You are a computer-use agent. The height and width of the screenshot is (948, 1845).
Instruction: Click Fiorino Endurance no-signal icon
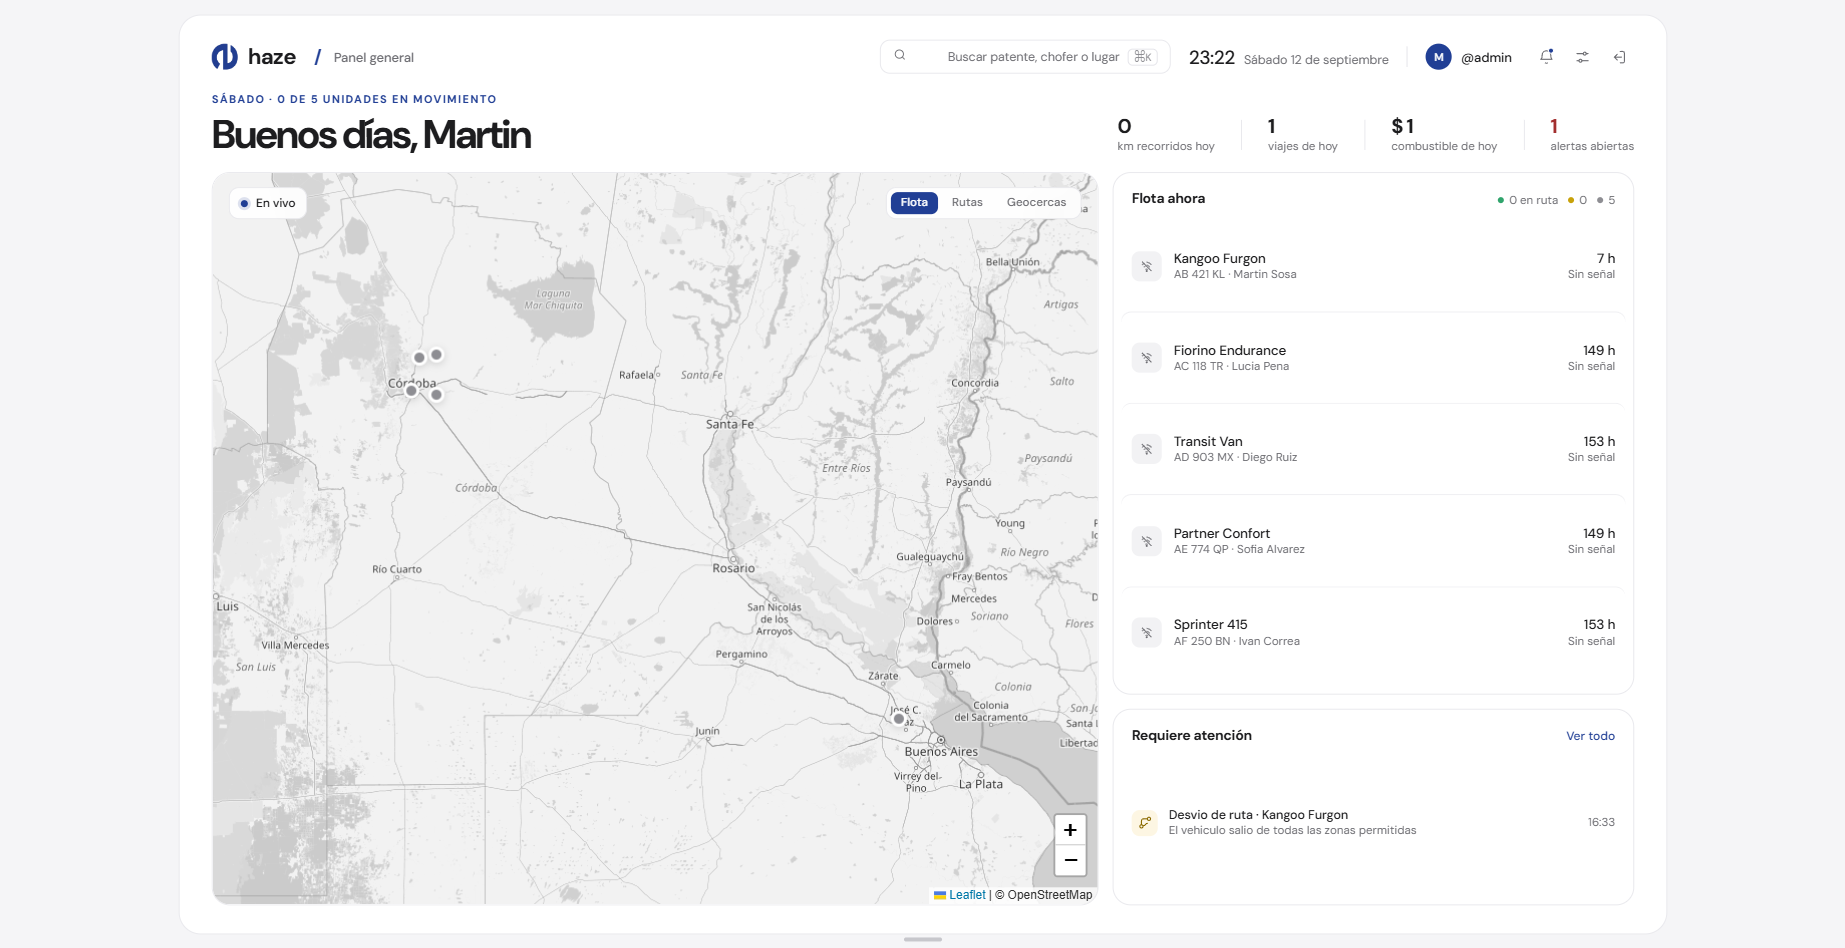point(1147,358)
